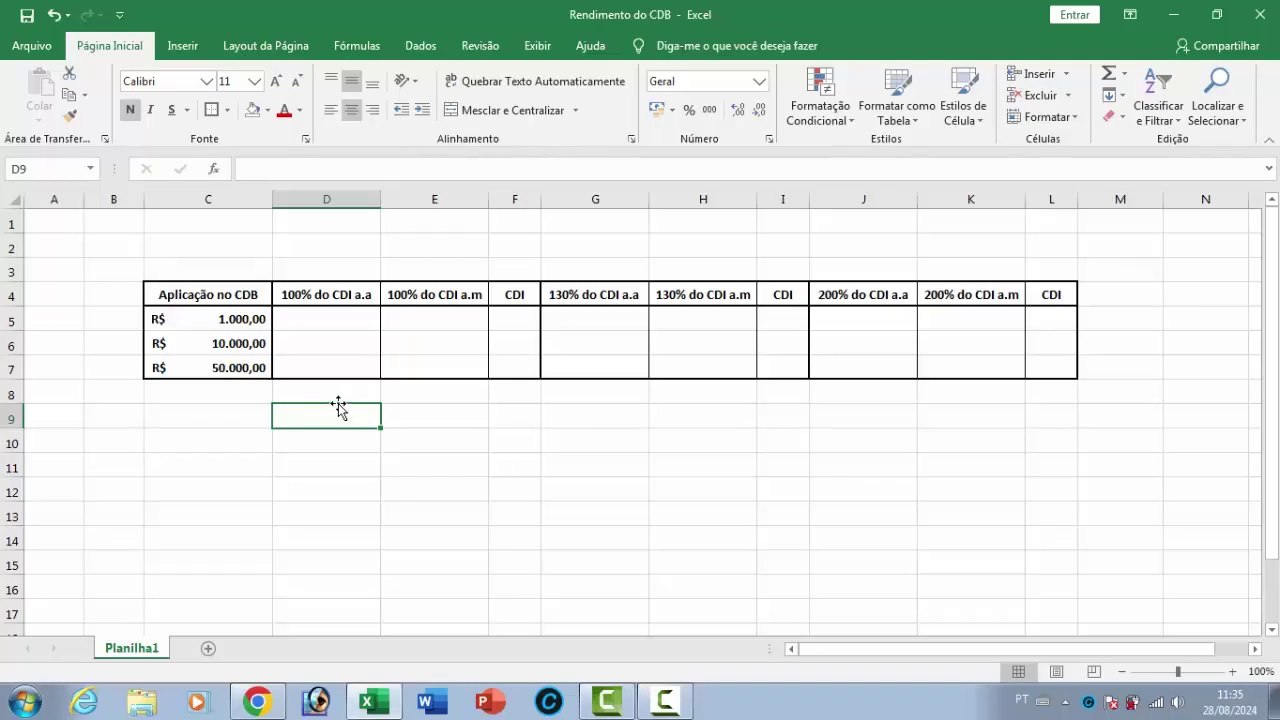Click the add new sheet plus icon
1280x720 pixels.
click(x=208, y=648)
